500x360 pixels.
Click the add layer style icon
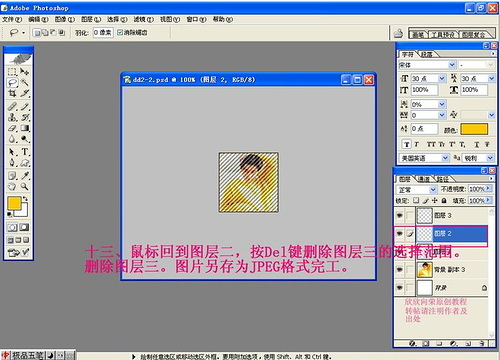click(412, 343)
